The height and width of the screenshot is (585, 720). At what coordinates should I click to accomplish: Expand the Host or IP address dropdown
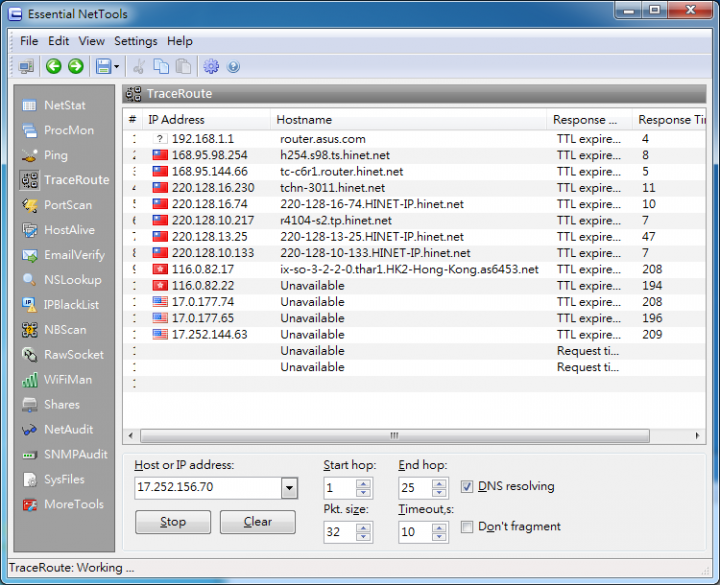click(289, 488)
